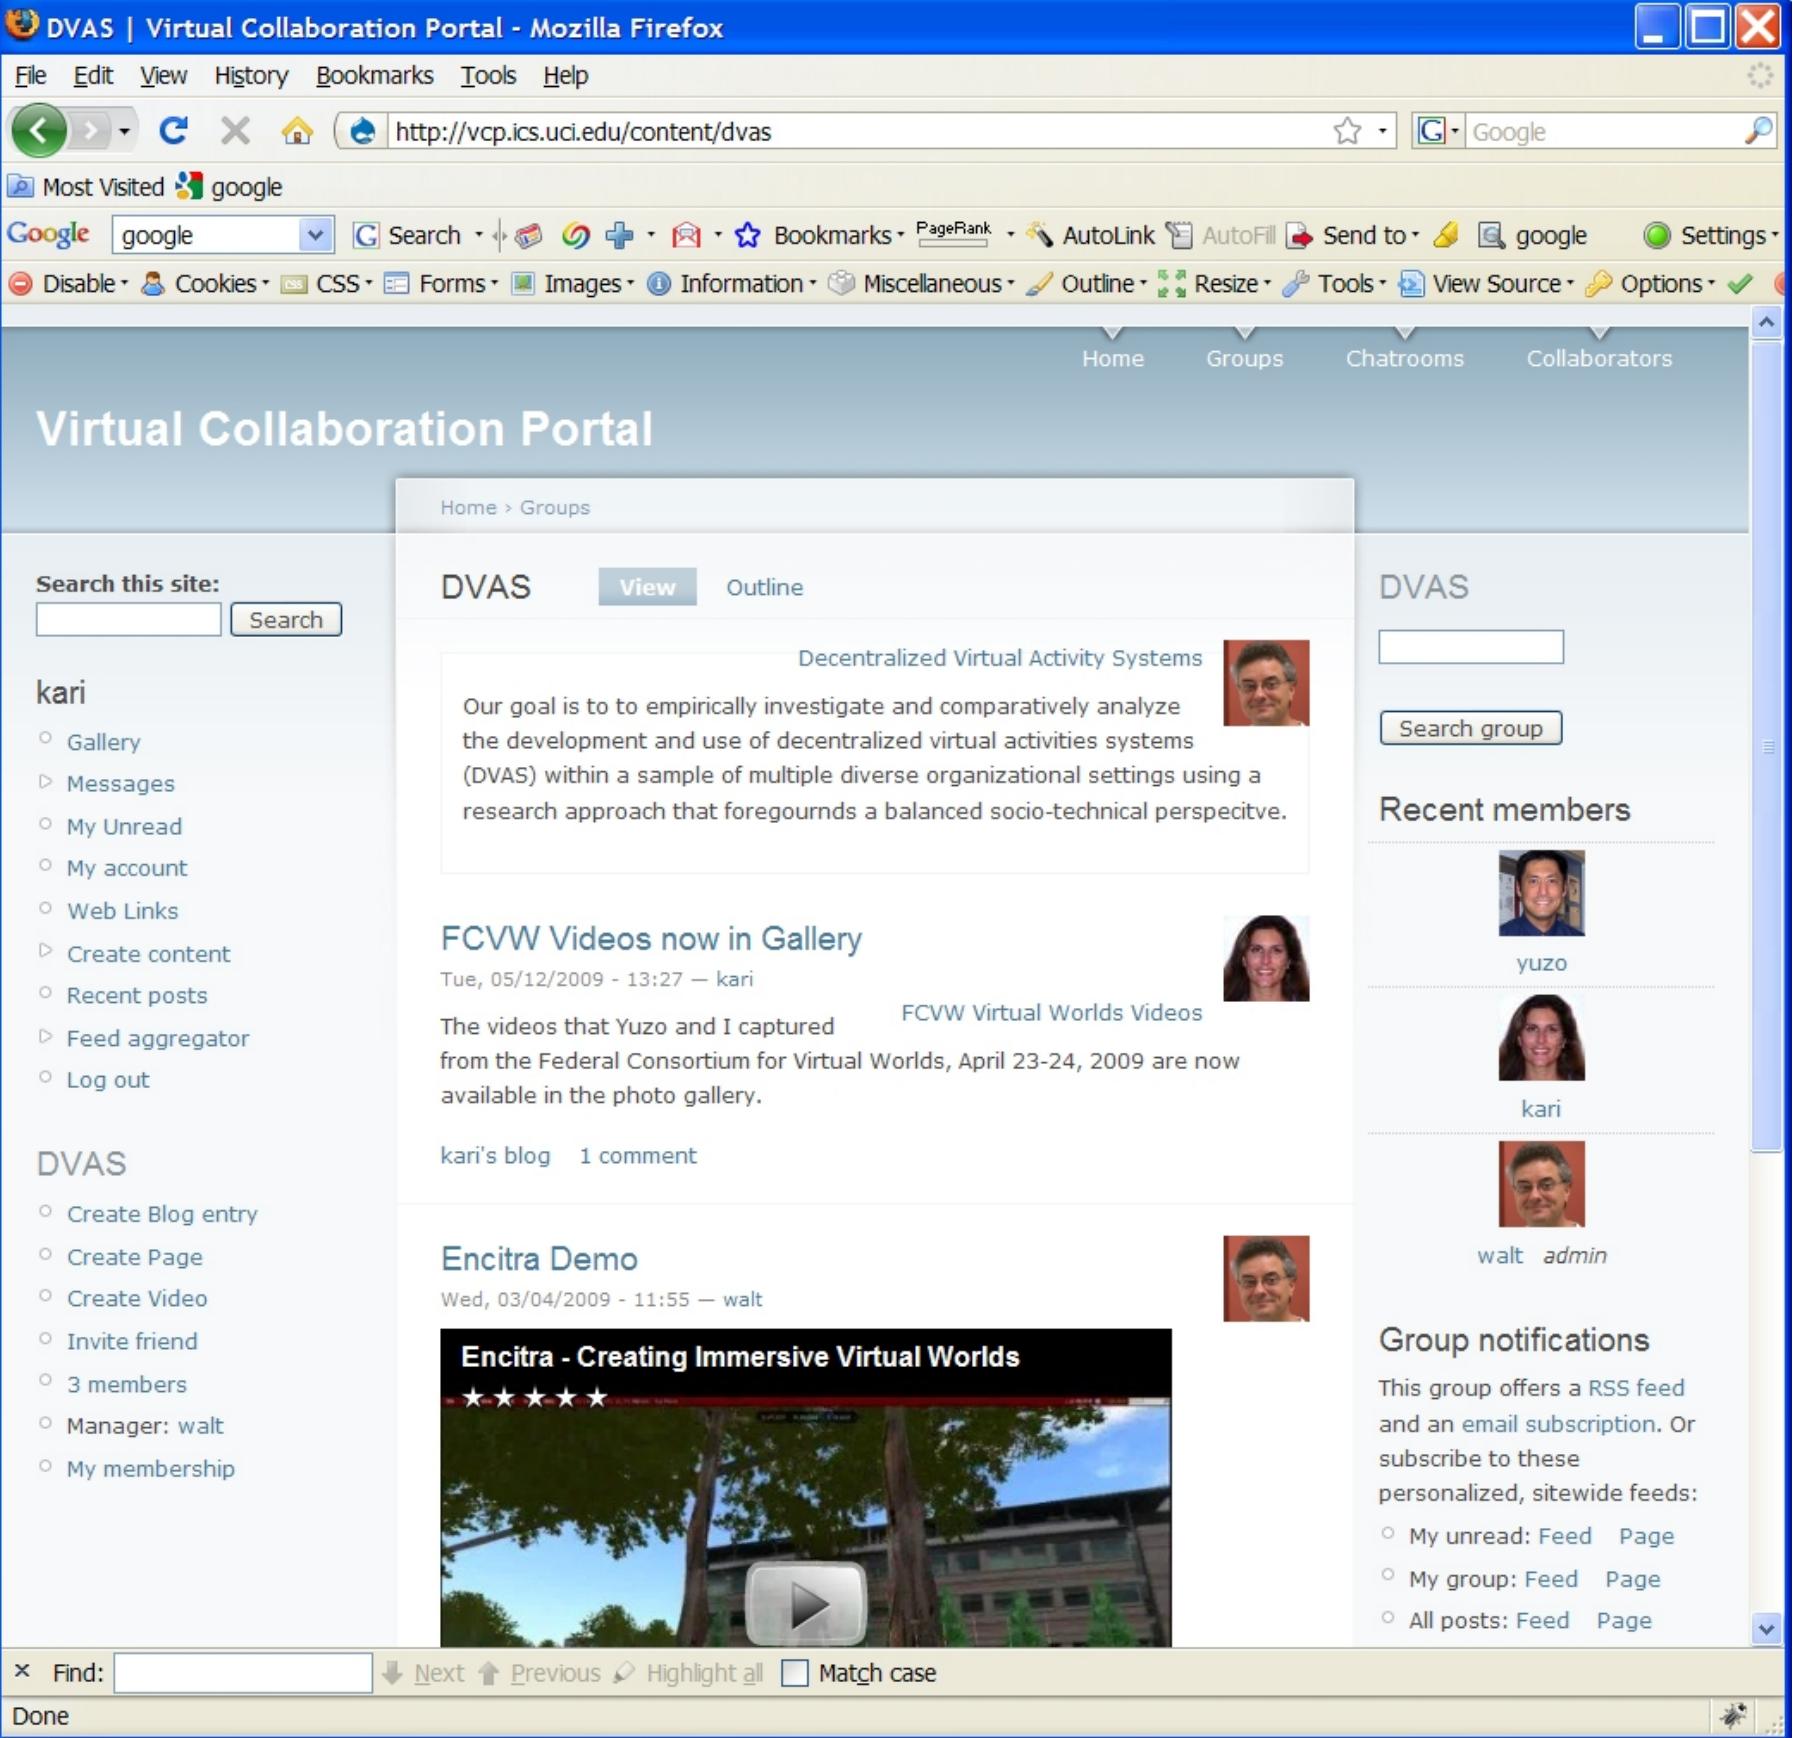Click the Most Visited bookmarks icon
This screenshot has height=1738, width=1804.
20,186
